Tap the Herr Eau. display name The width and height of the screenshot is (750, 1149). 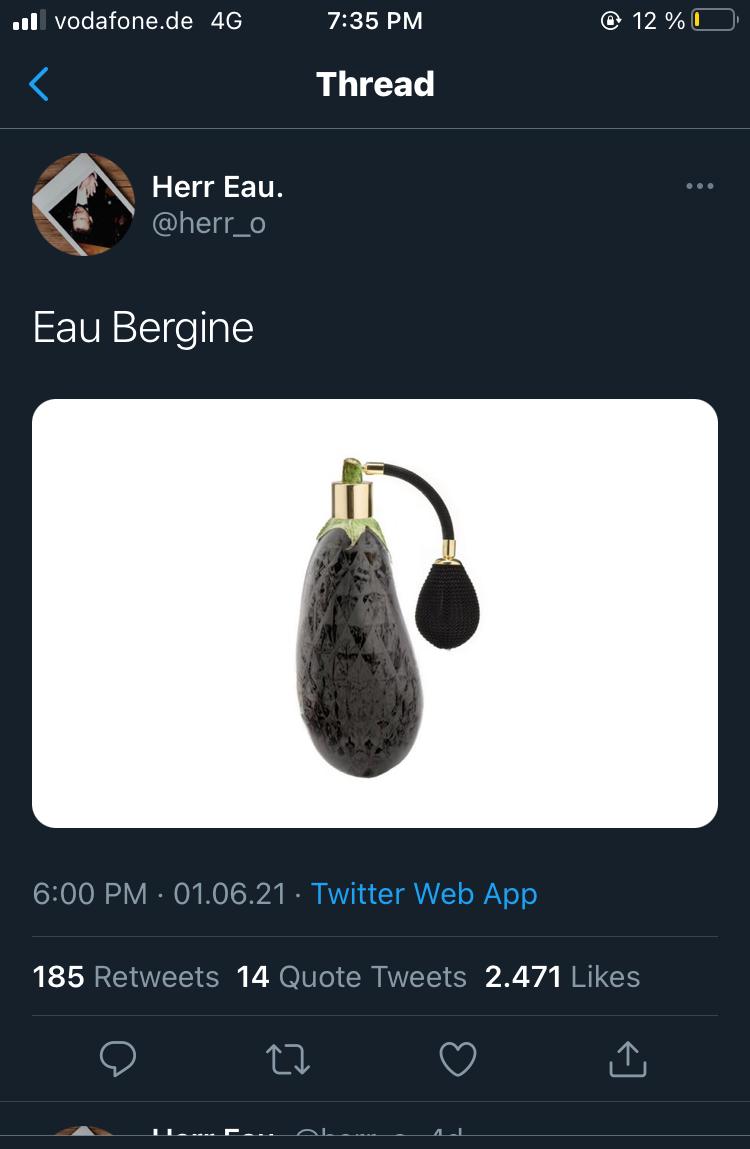coord(217,186)
